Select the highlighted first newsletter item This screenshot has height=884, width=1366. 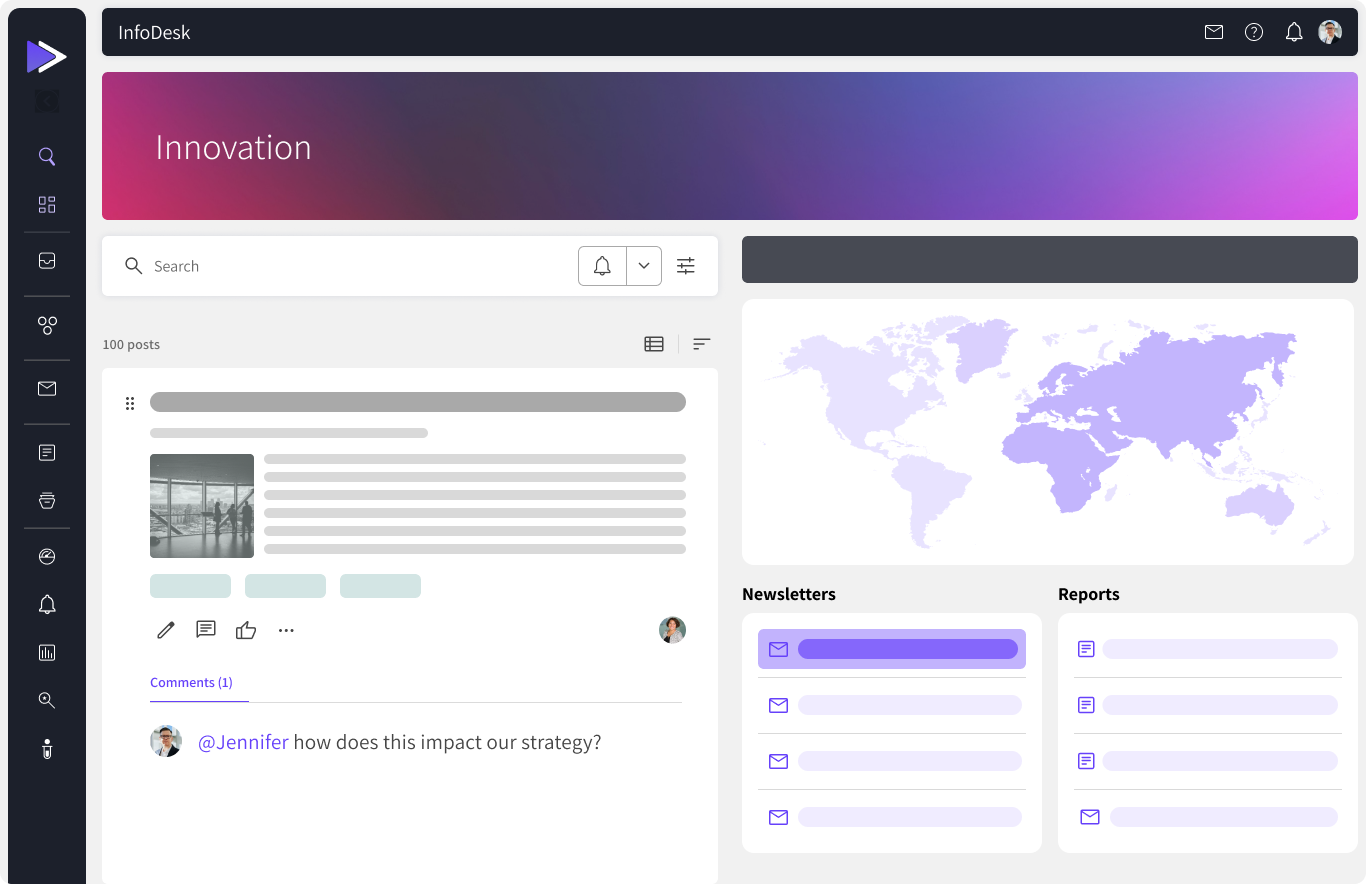pos(891,649)
